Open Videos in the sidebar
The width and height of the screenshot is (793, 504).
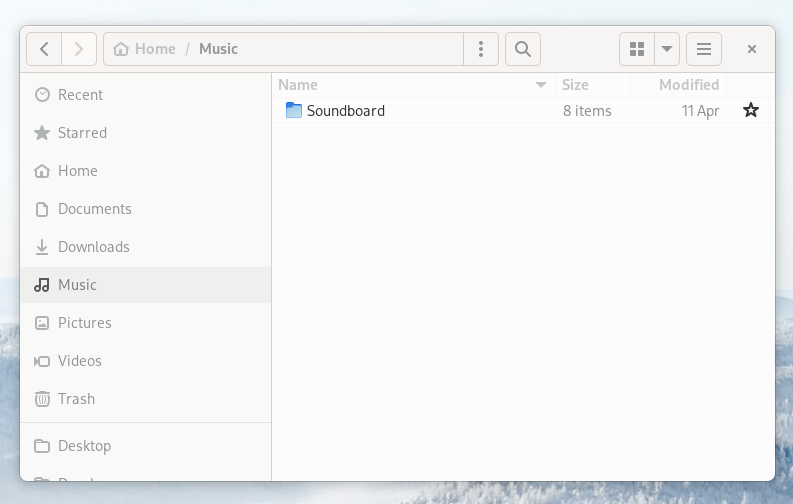pos(146,361)
